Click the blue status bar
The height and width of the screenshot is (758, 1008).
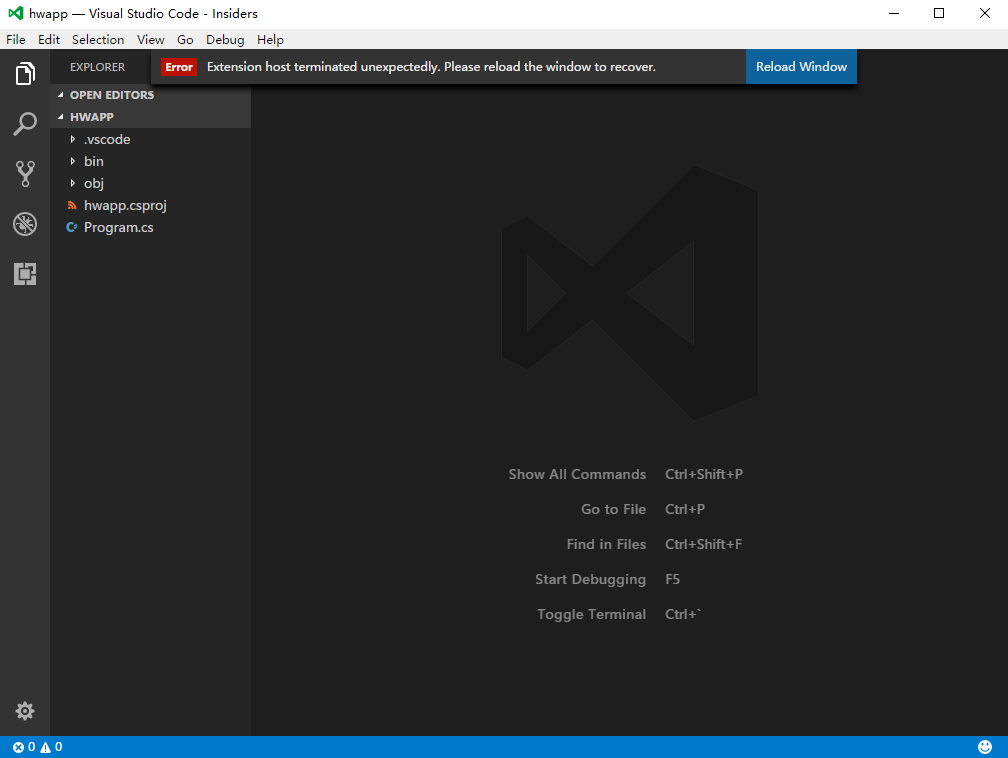500,746
